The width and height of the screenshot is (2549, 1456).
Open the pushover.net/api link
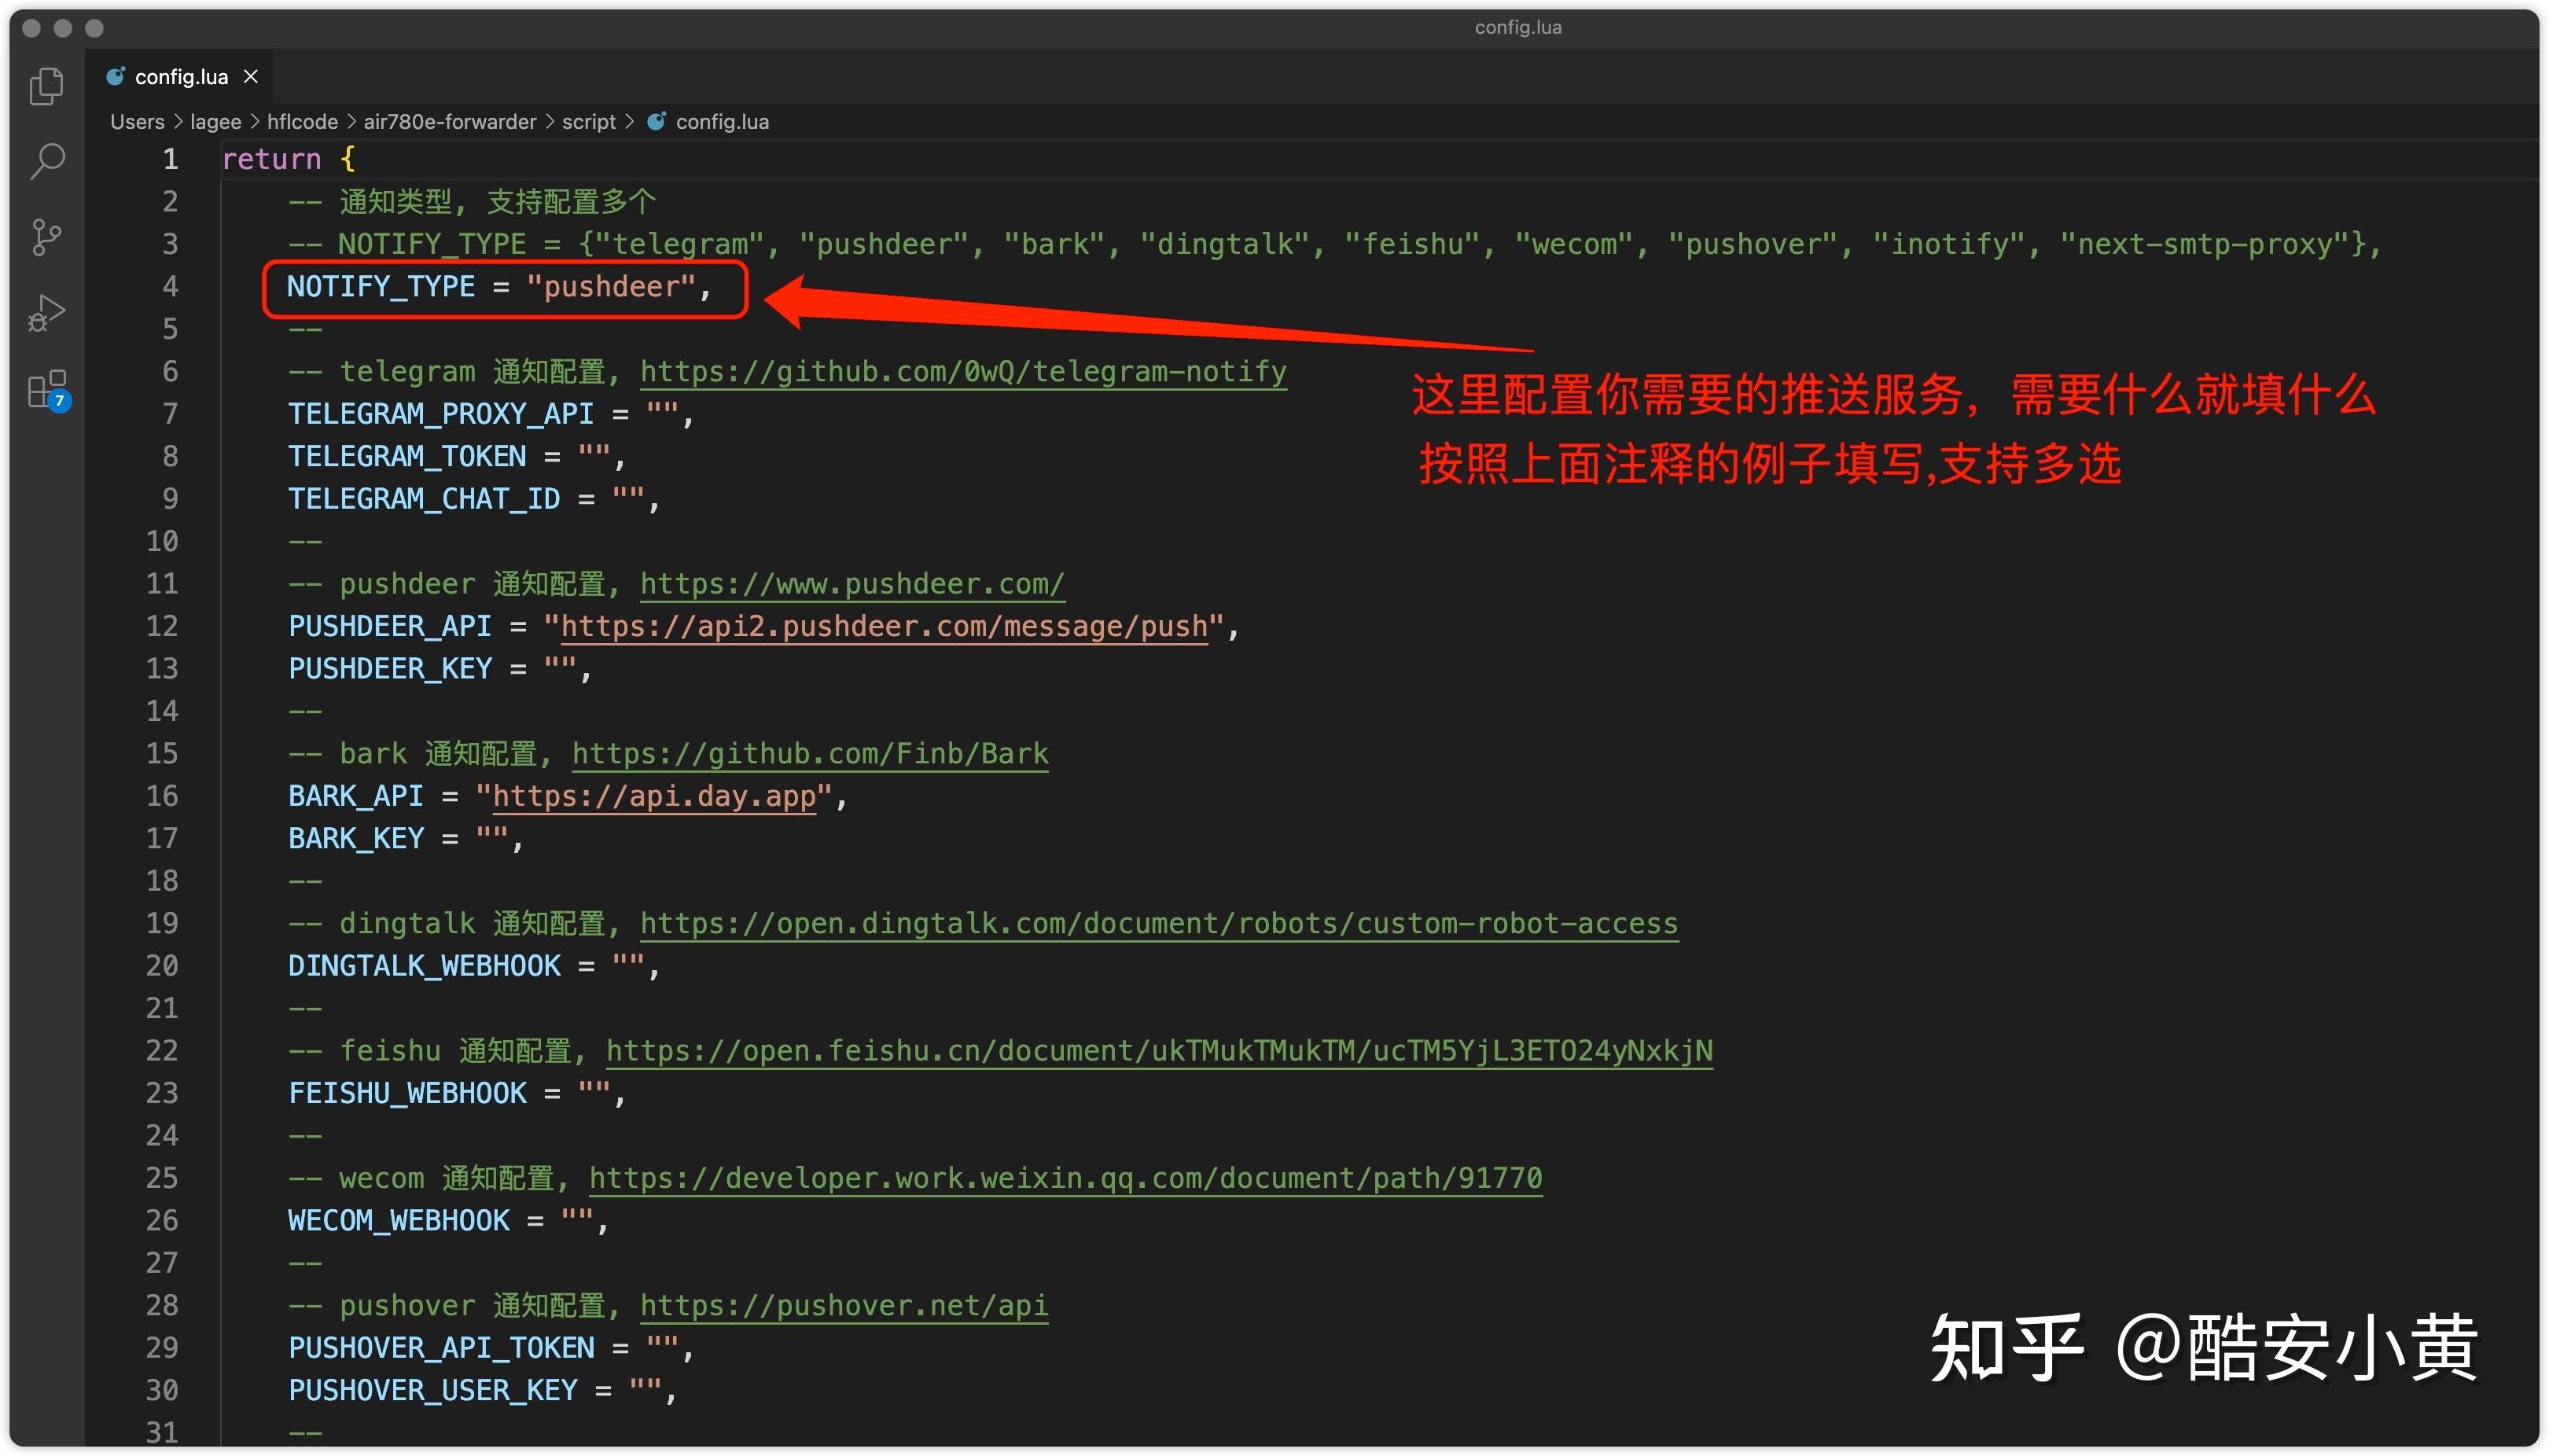pos(844,1305)
